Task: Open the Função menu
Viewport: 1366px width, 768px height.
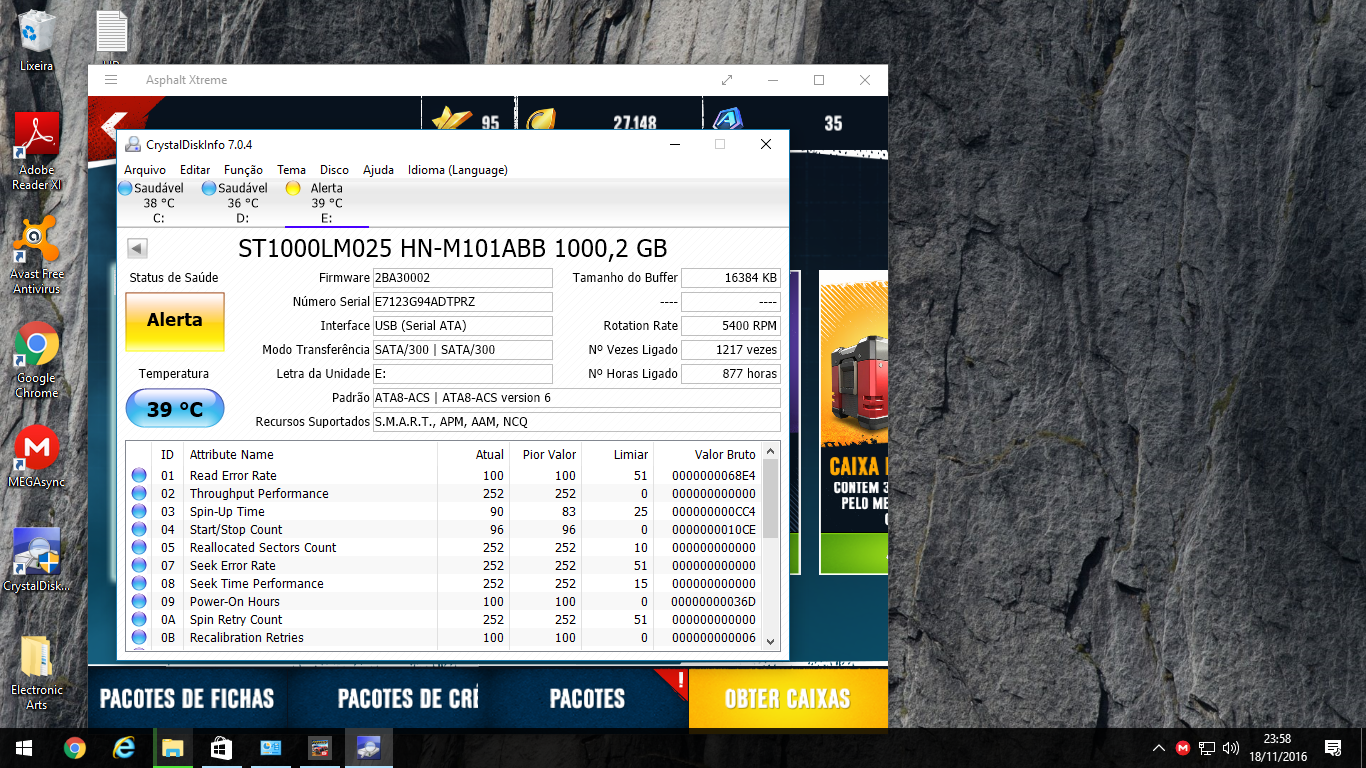Action: 244,170
